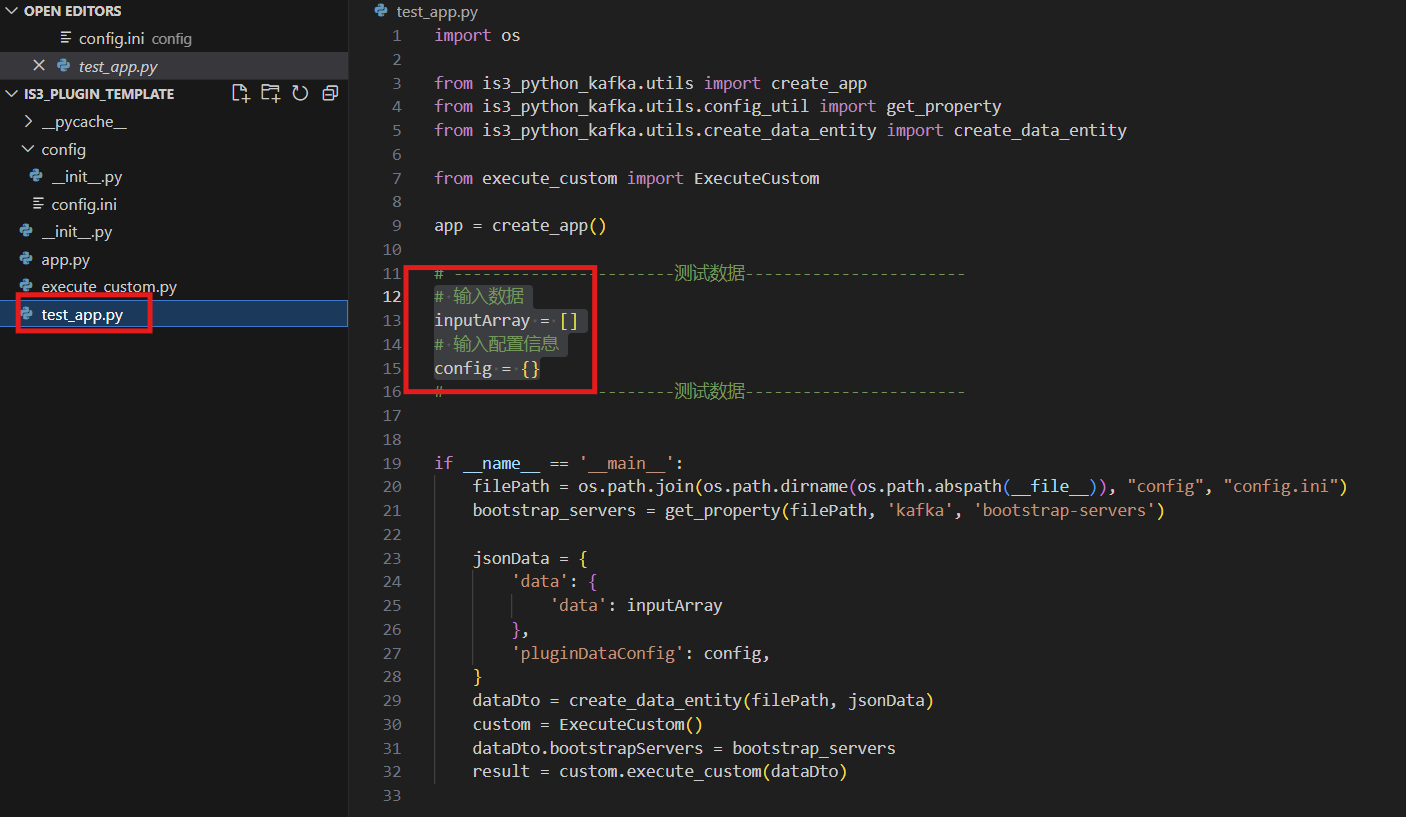
Task: Click 'app = create_app()' on line 9
Action: coord(520,226)
